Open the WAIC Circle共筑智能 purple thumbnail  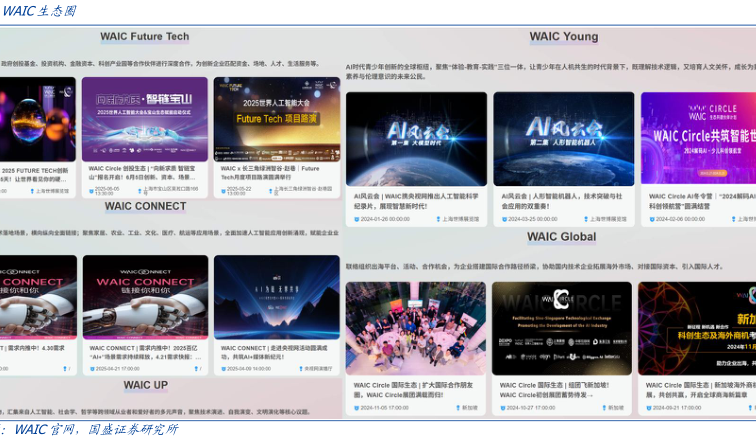pos(699,138)
